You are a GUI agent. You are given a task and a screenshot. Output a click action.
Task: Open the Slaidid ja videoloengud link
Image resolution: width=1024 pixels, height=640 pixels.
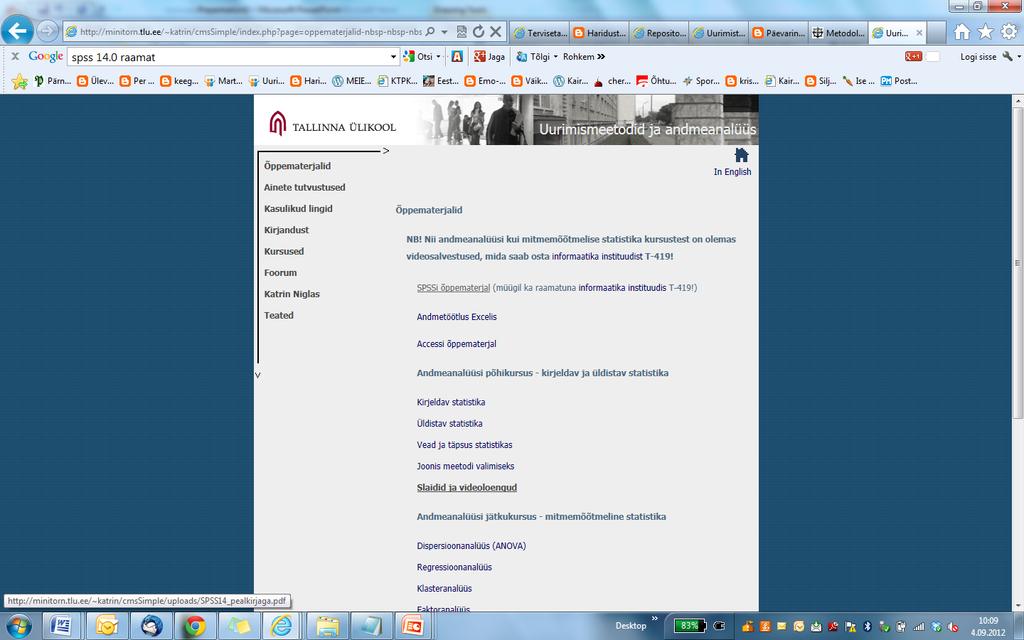467,488
